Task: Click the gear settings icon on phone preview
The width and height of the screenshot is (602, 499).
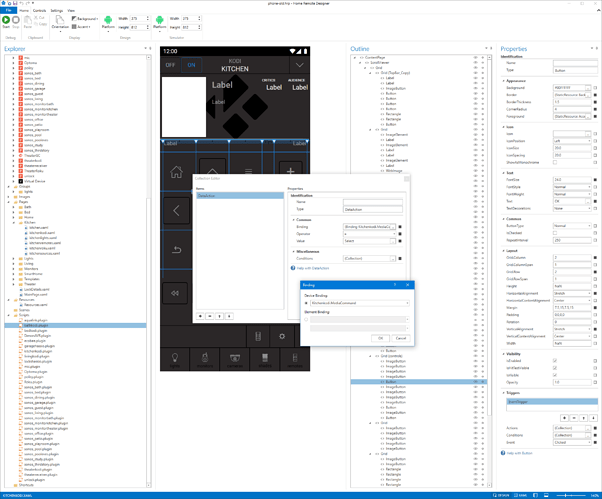Action: click(x=282, y=336)
